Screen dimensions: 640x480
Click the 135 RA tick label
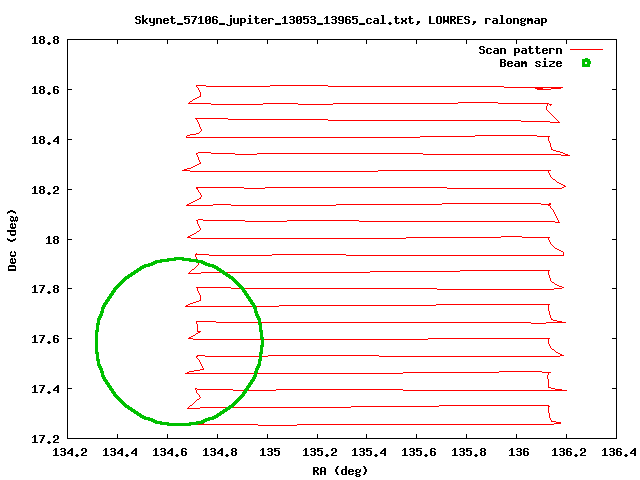tap(270, 452)
